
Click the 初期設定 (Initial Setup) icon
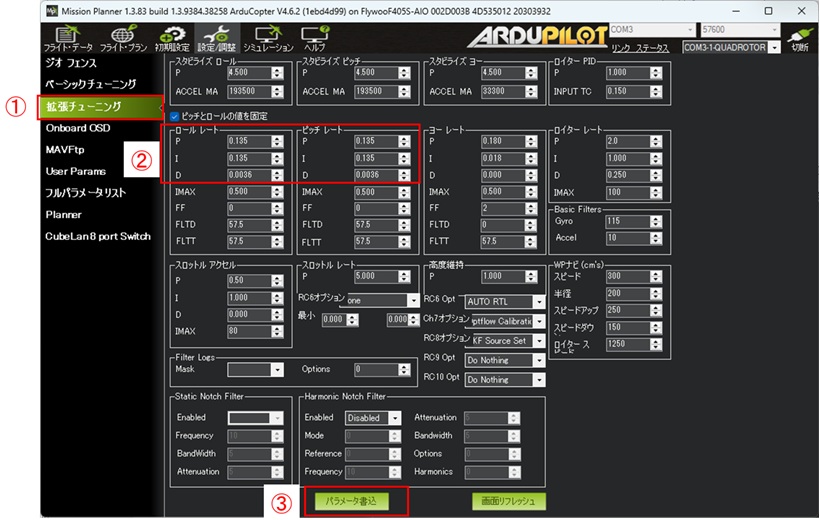click(173, 36)
